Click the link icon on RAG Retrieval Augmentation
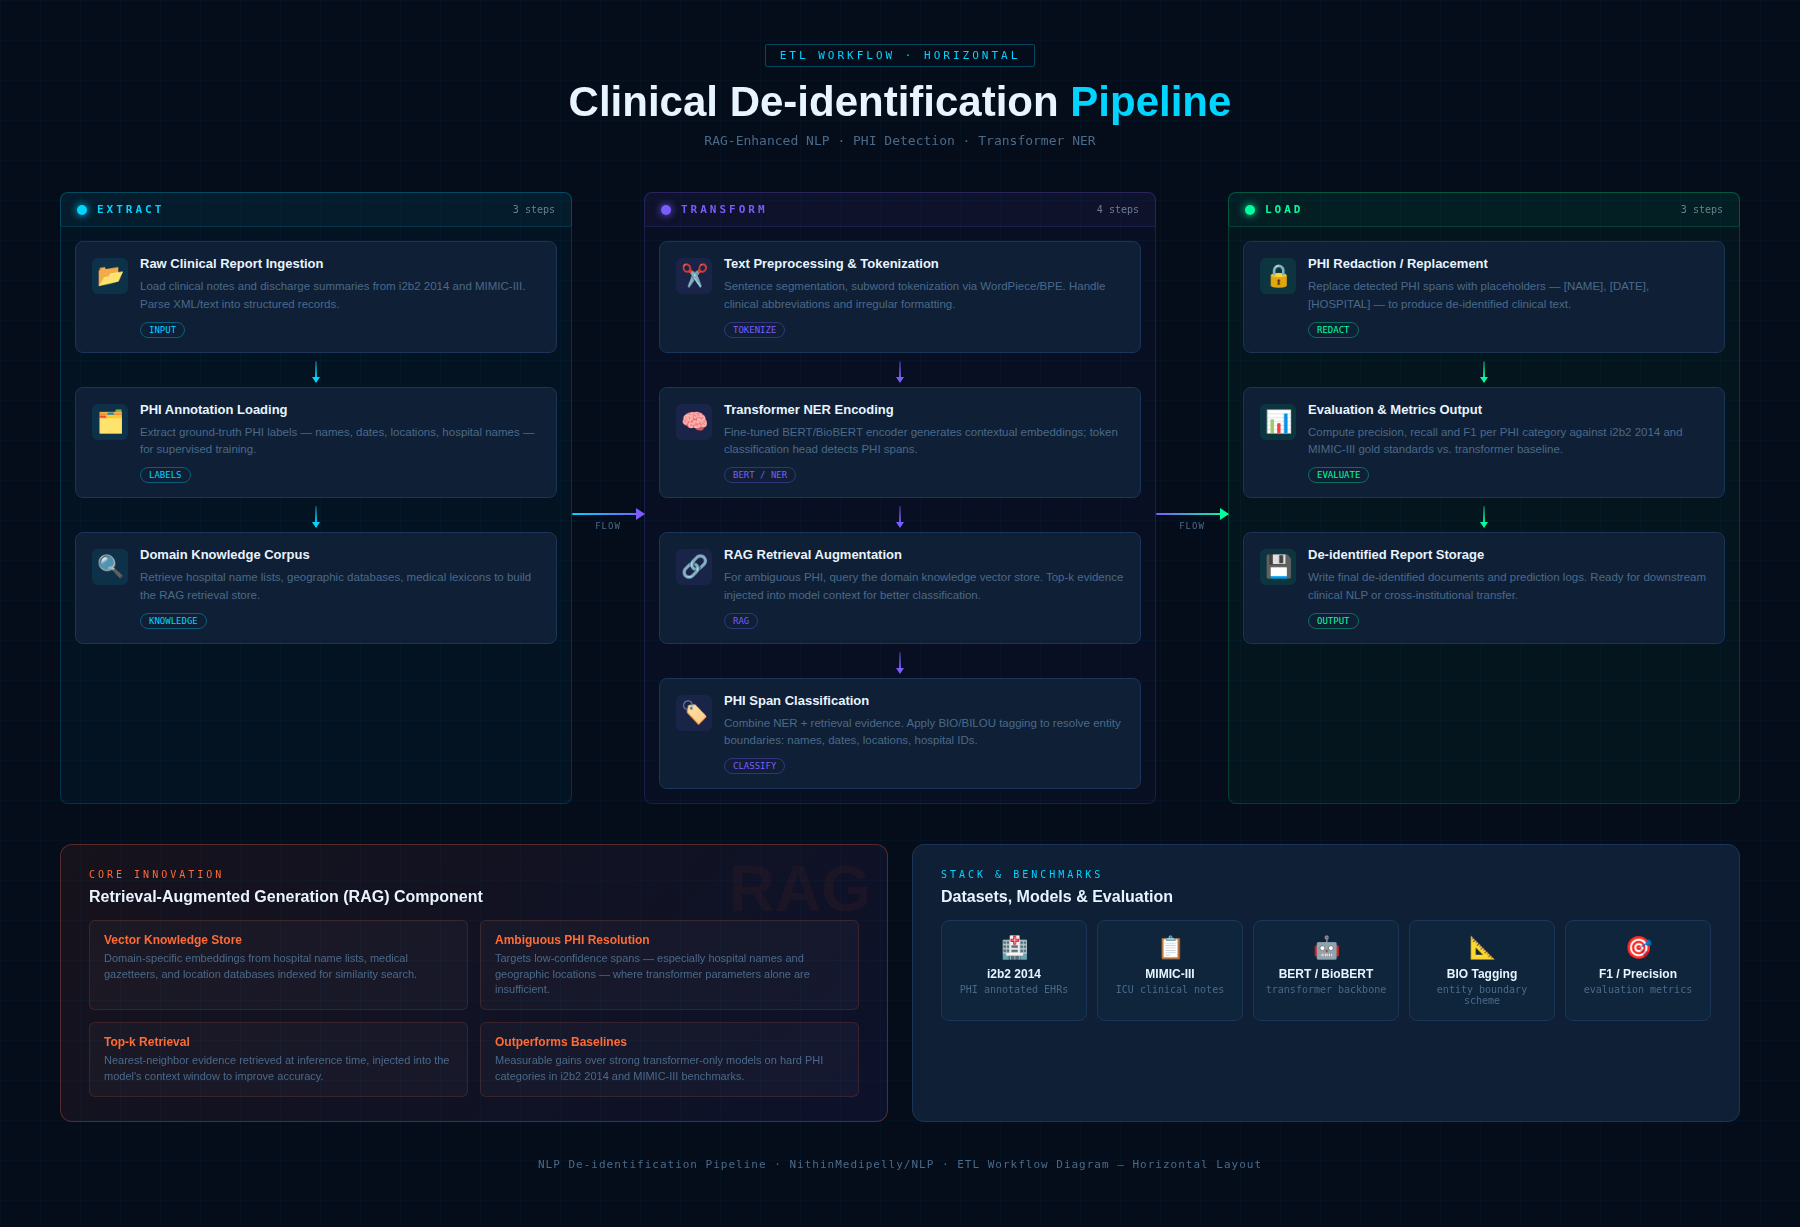 693,567
